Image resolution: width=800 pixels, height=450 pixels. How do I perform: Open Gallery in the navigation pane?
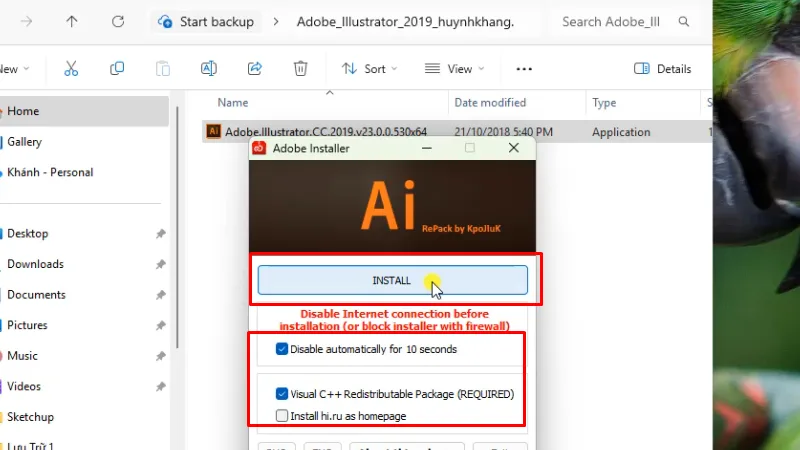tap(24, 142)
